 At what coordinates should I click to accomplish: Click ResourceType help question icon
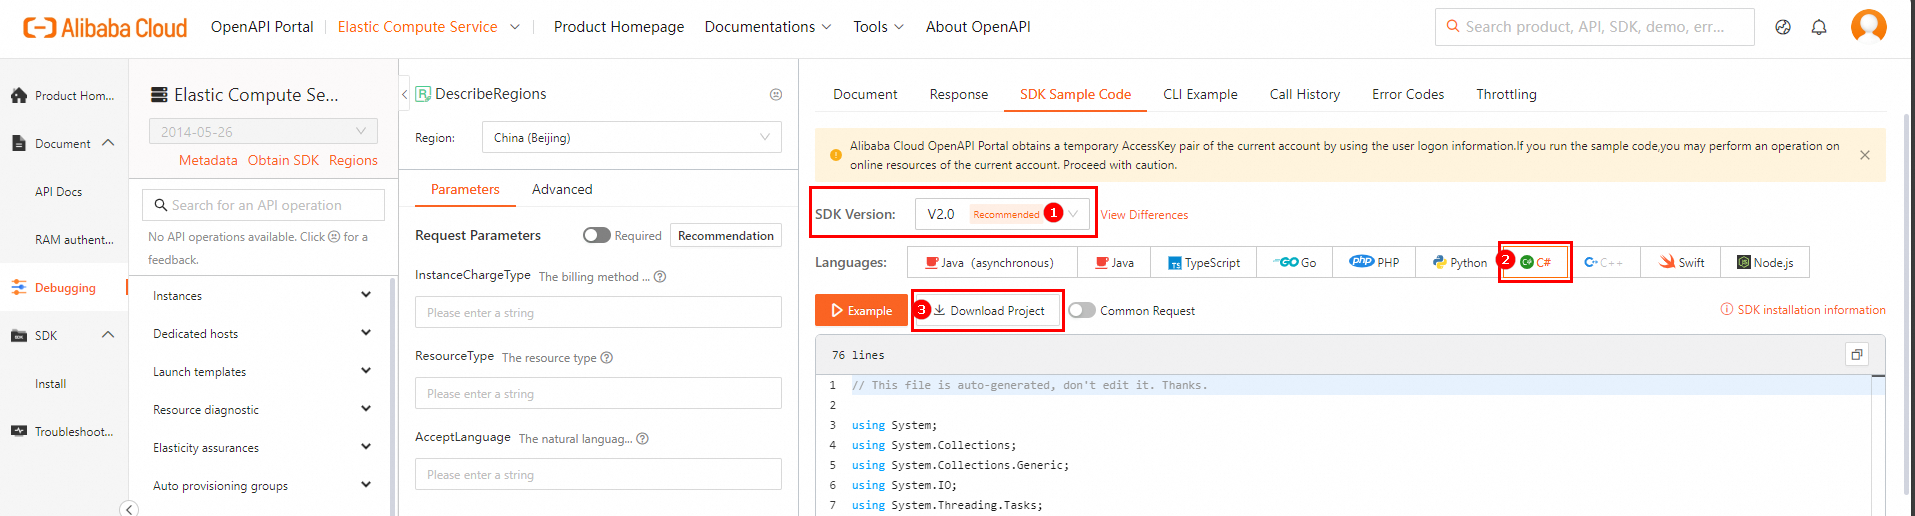pyautogui.click(x=607, y=358)
